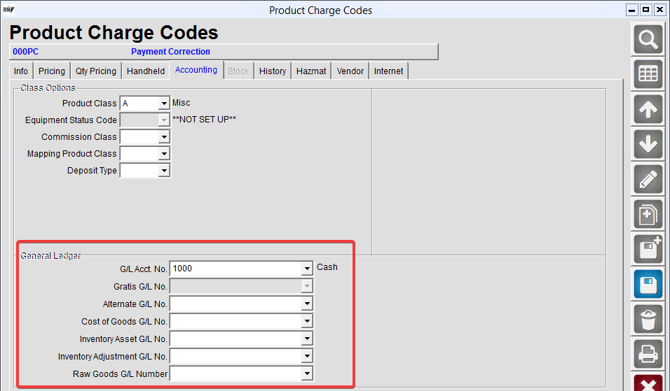Save record with the blue disk icon
This screenshot has width=670, height=391.
(648, 284)
